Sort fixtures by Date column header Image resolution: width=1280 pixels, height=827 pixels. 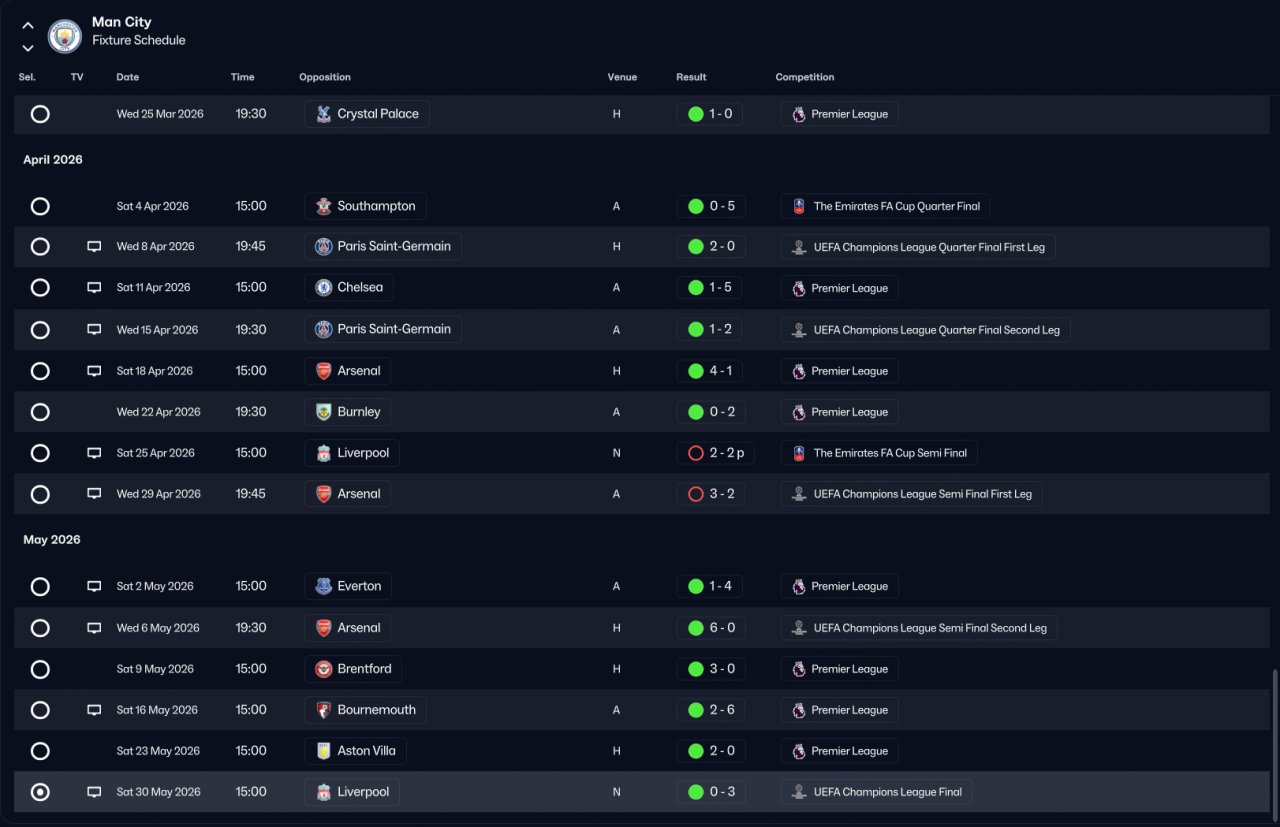[x=128, y=77]
